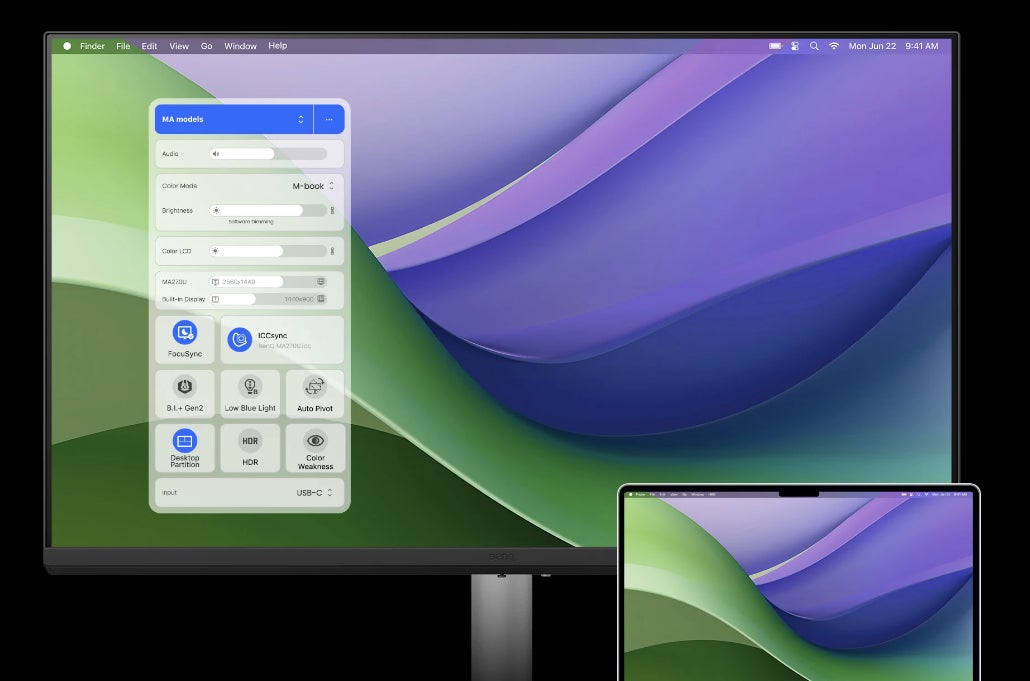Enable B.I.+ Gen2
The image size is (1030, 681).
tap(185, 393)
